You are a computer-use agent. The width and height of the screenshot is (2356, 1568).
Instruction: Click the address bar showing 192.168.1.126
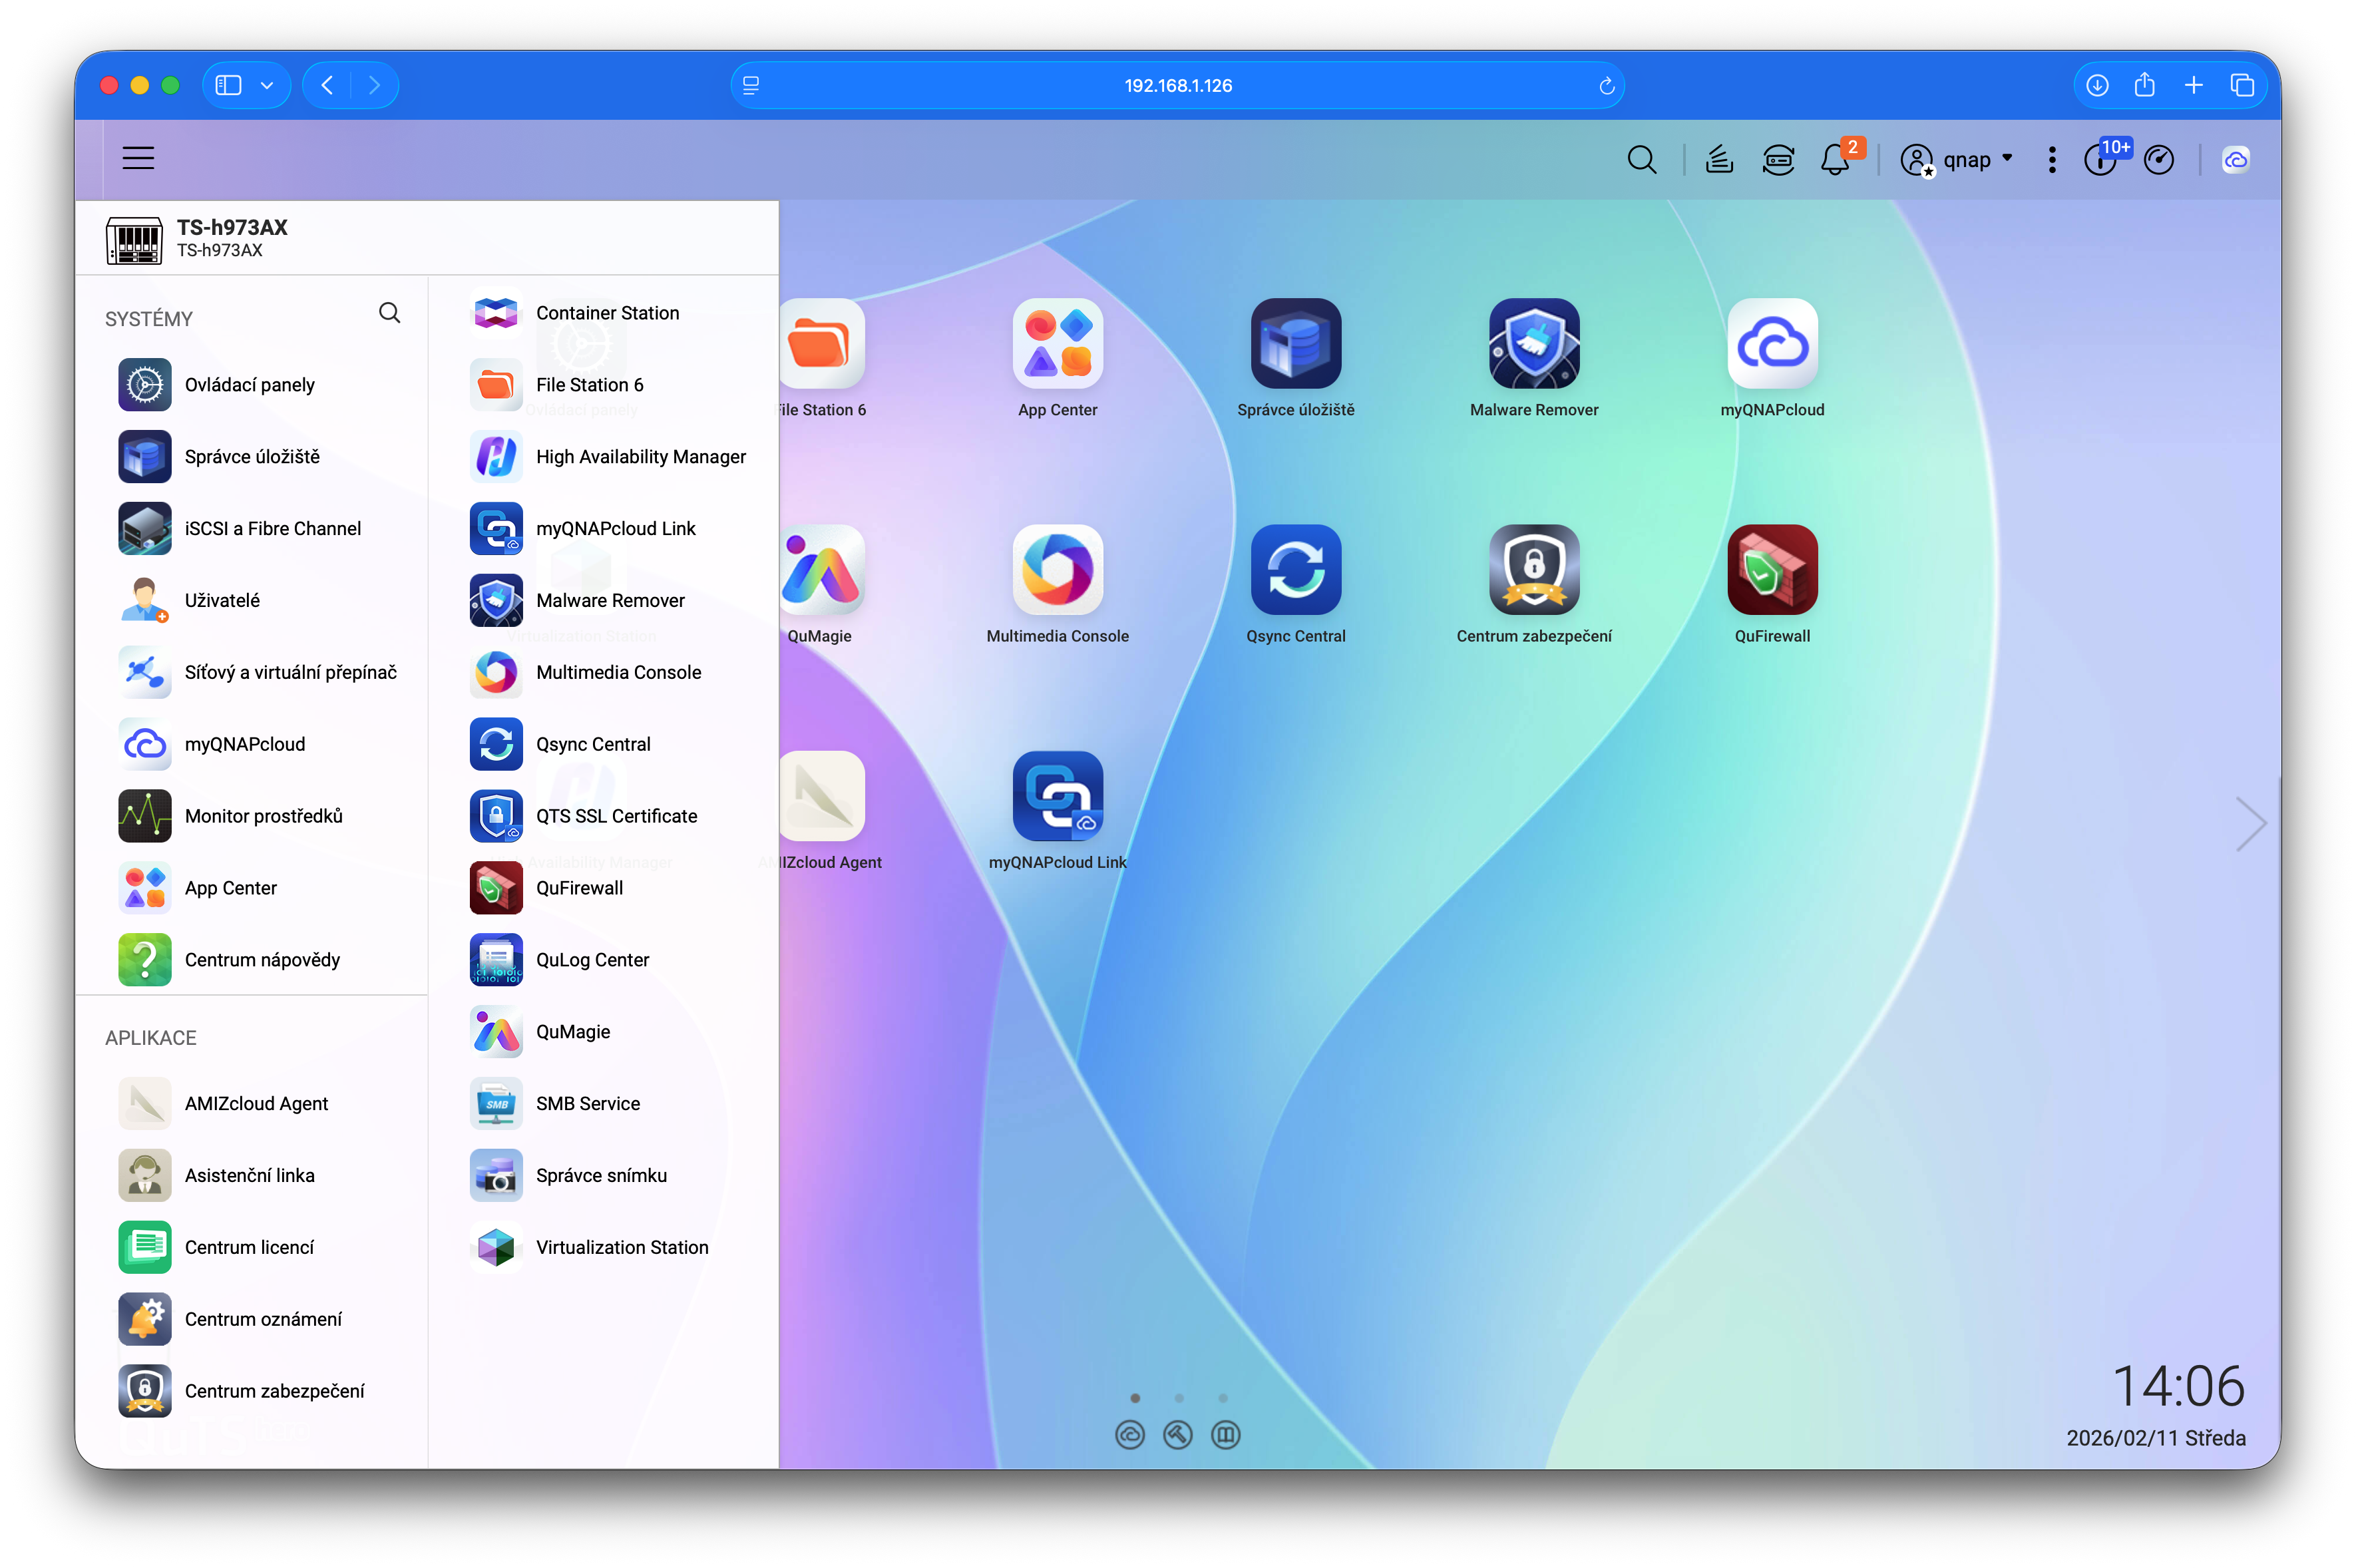(x=1177, y=86)
